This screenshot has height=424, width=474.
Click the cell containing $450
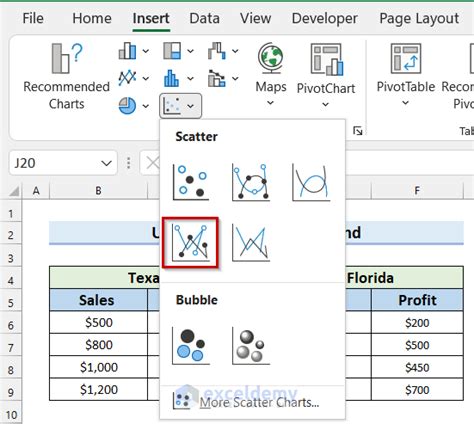(x=417, y=367)
